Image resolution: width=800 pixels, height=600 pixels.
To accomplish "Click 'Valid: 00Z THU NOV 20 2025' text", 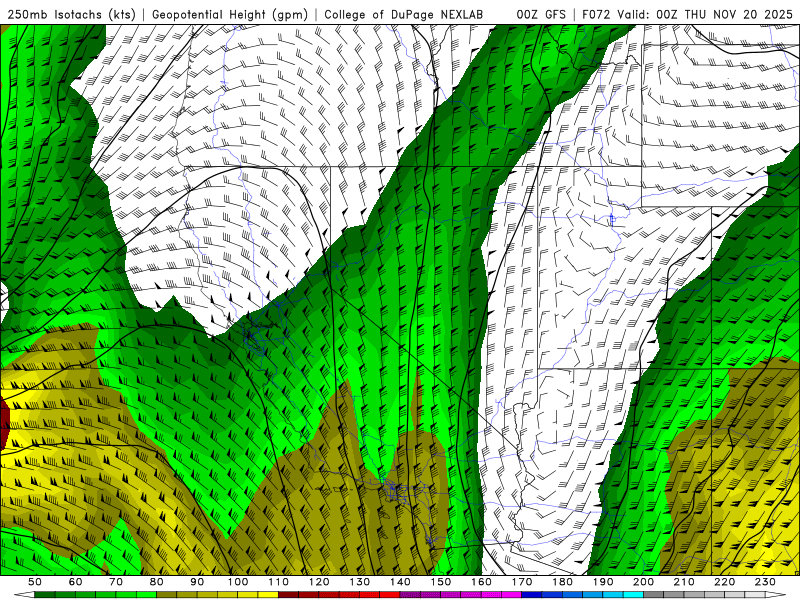I will coord(704,14).
